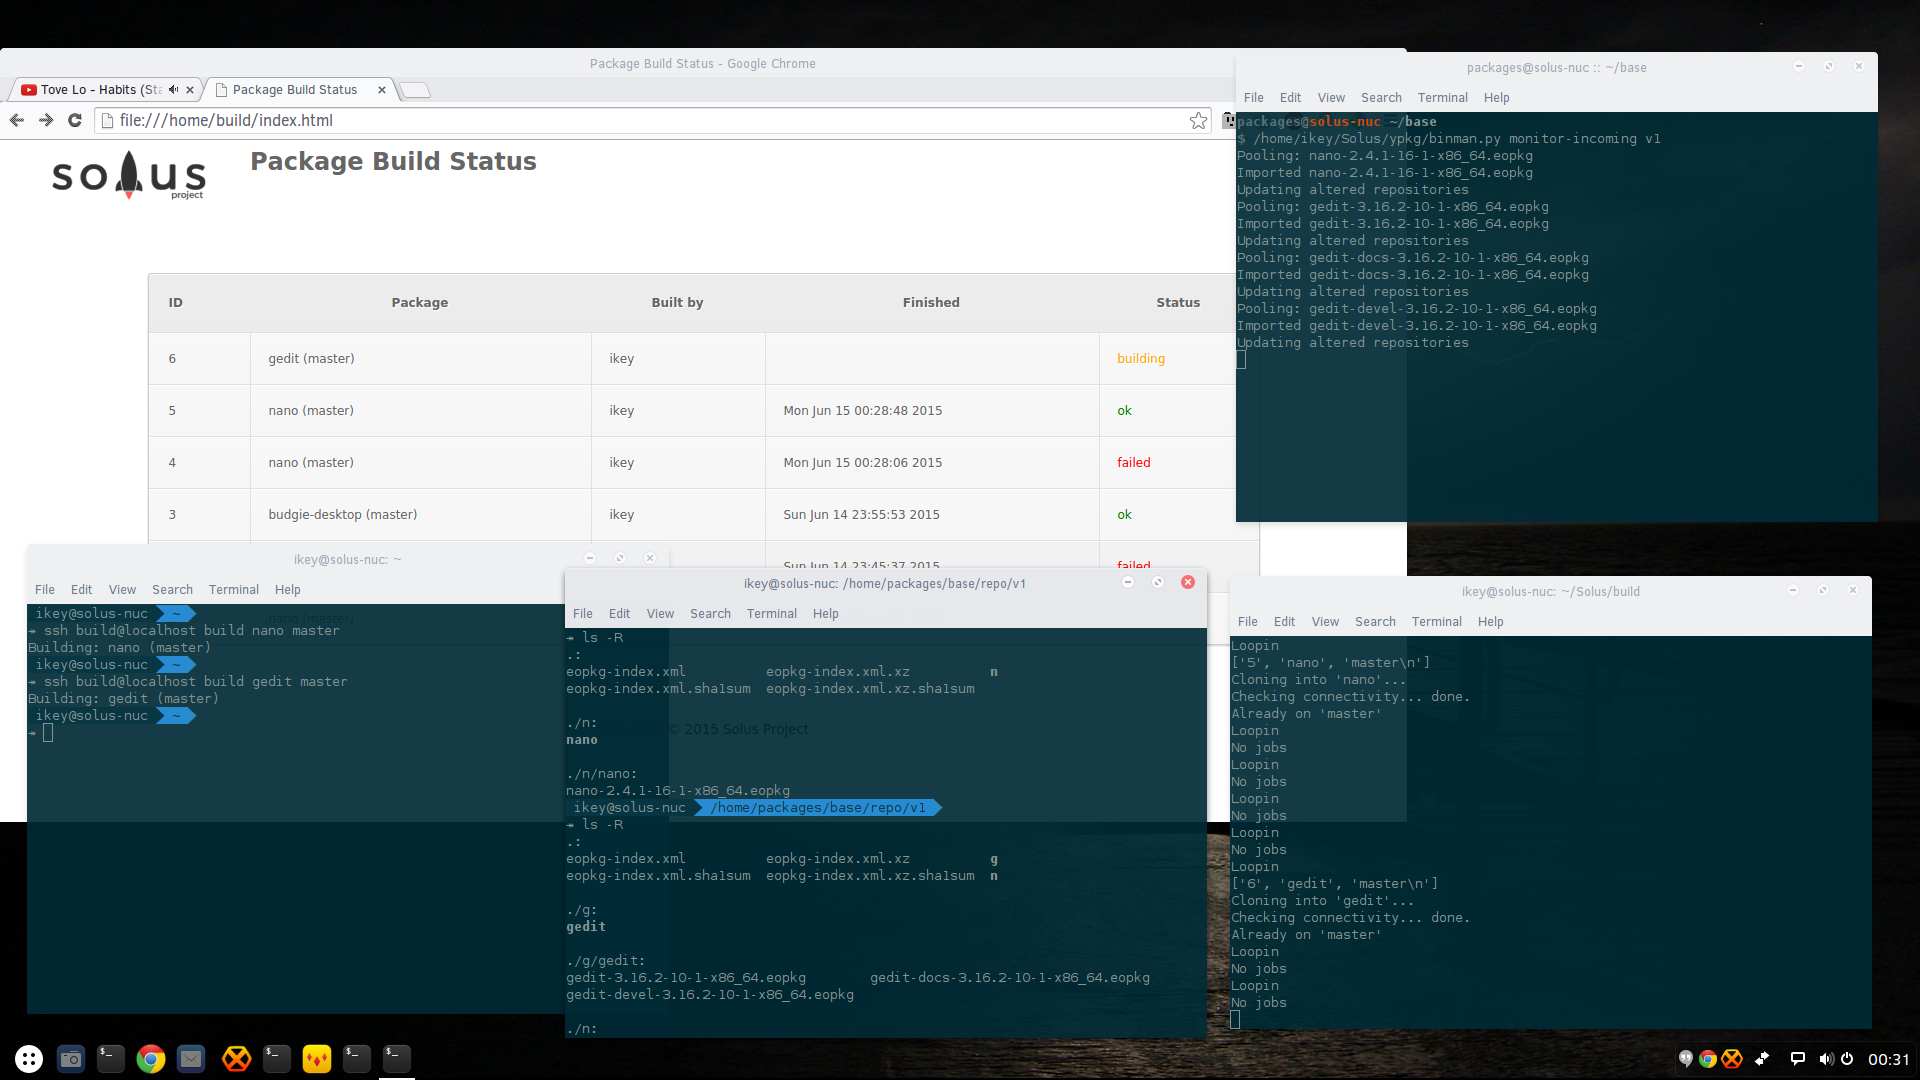Image resolution: width=1920 pixels, height=1080 pixels.
Task: Open Search menu in the /home/packages/base/repo/v1 terminal
Action: click(710, 614)
